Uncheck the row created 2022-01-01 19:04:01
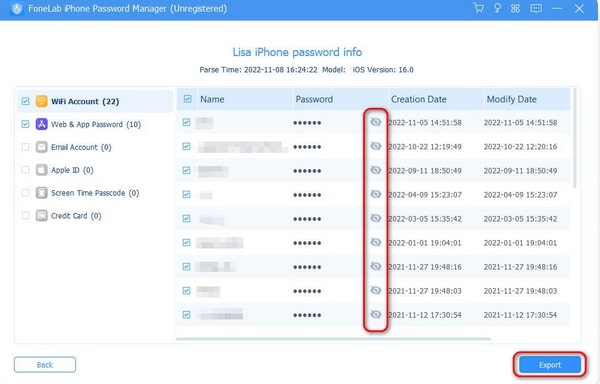The height and width of the screenshot is (384, 600). pos(186,243)
